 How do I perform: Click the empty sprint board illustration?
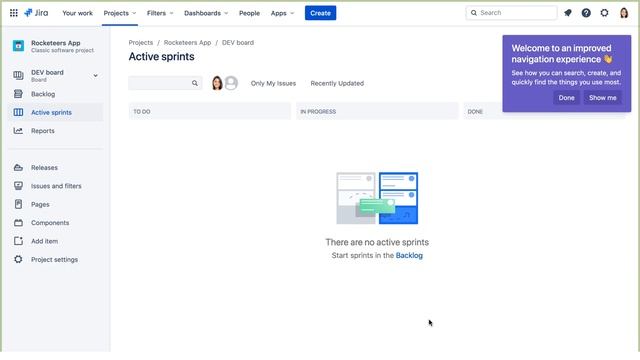coord(377,198)
